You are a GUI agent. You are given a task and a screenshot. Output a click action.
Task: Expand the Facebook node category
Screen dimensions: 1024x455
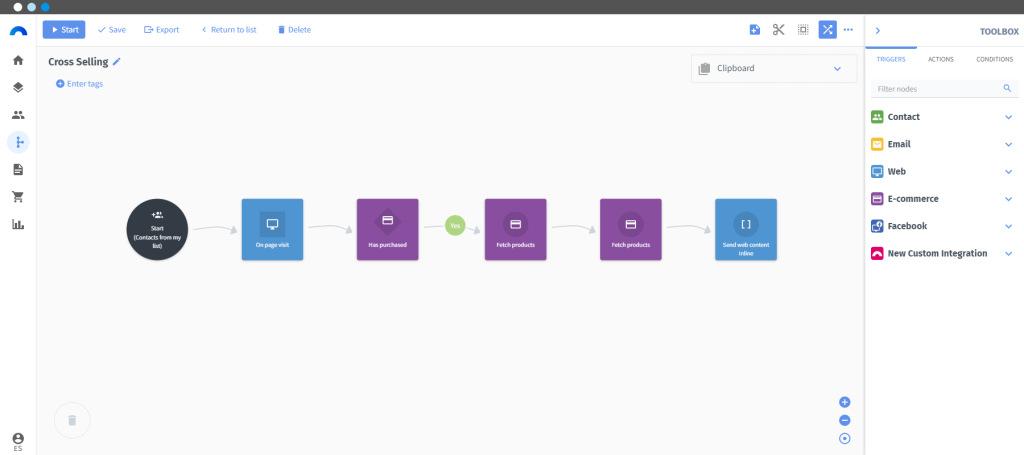1008,227
